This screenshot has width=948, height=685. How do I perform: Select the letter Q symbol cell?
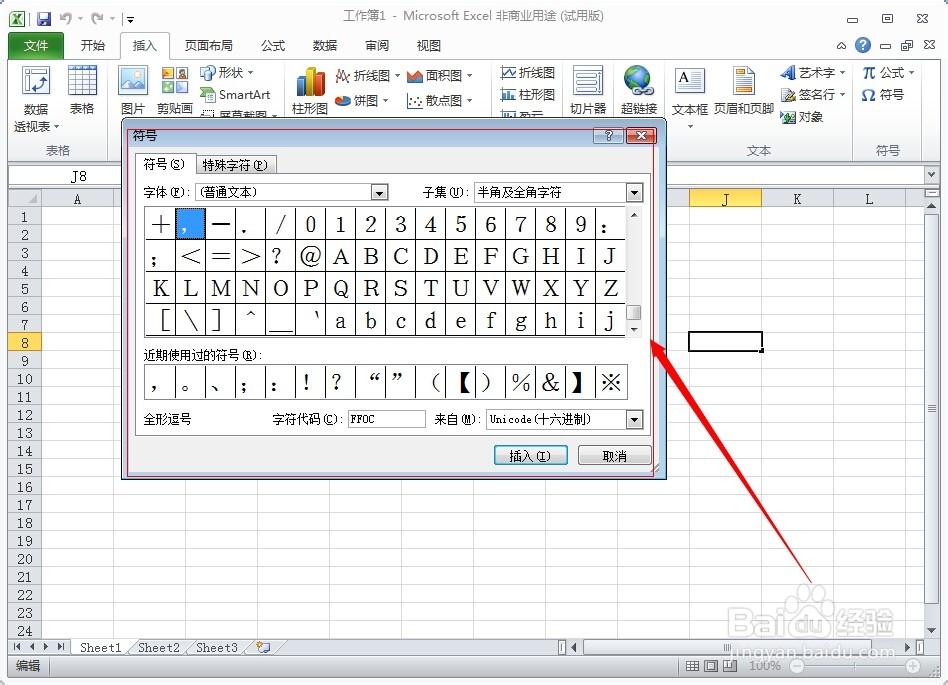tap(340, 288)
